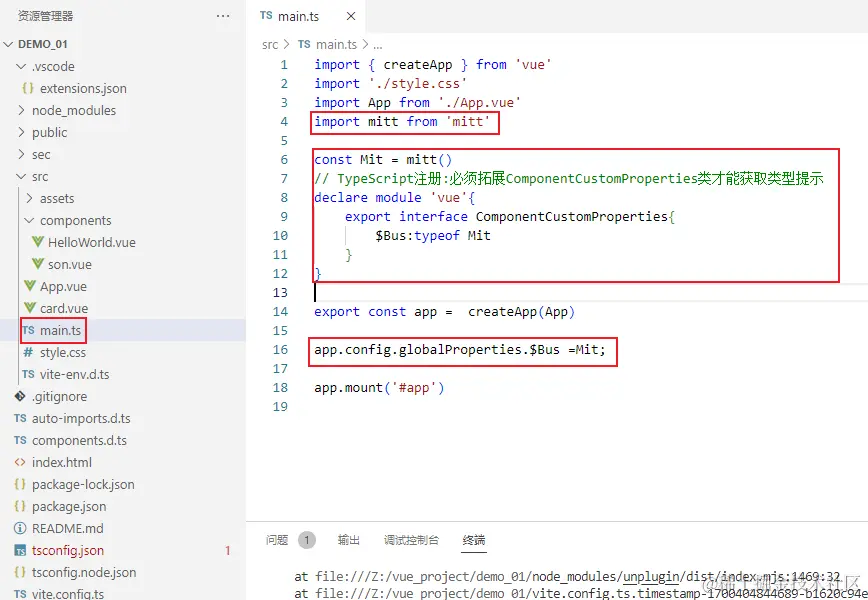868x600 pixels.
Task: Click the TS icon beside main.ts in explorer
Action: (28, 330)
